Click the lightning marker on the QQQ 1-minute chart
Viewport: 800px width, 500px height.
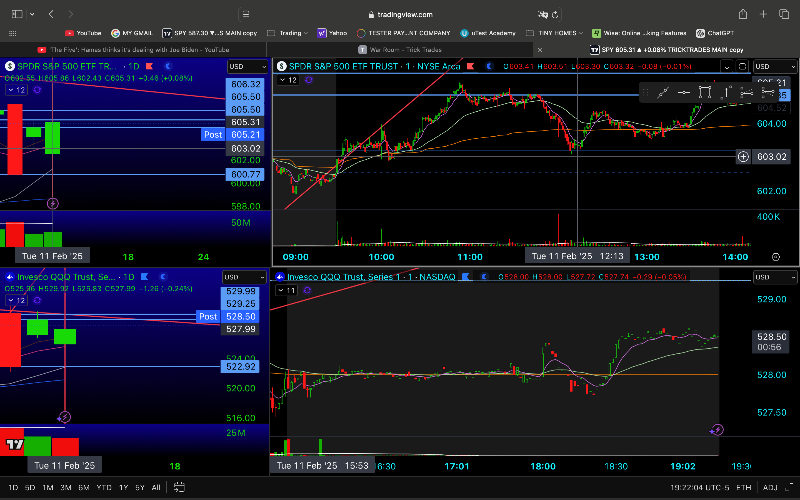716,430
